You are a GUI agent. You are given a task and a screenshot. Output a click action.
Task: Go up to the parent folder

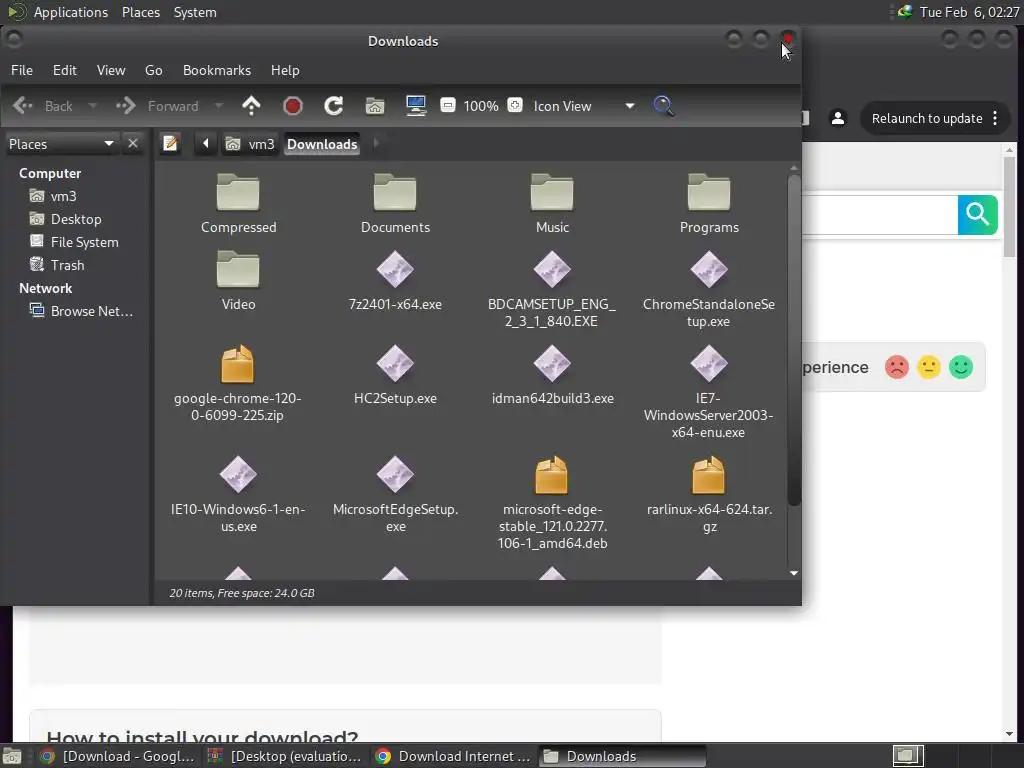[x=251, y=105]
